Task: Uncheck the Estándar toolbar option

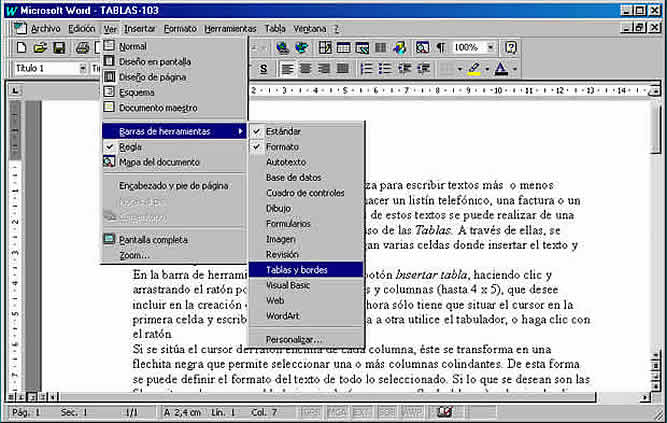Action: point(283,131)
